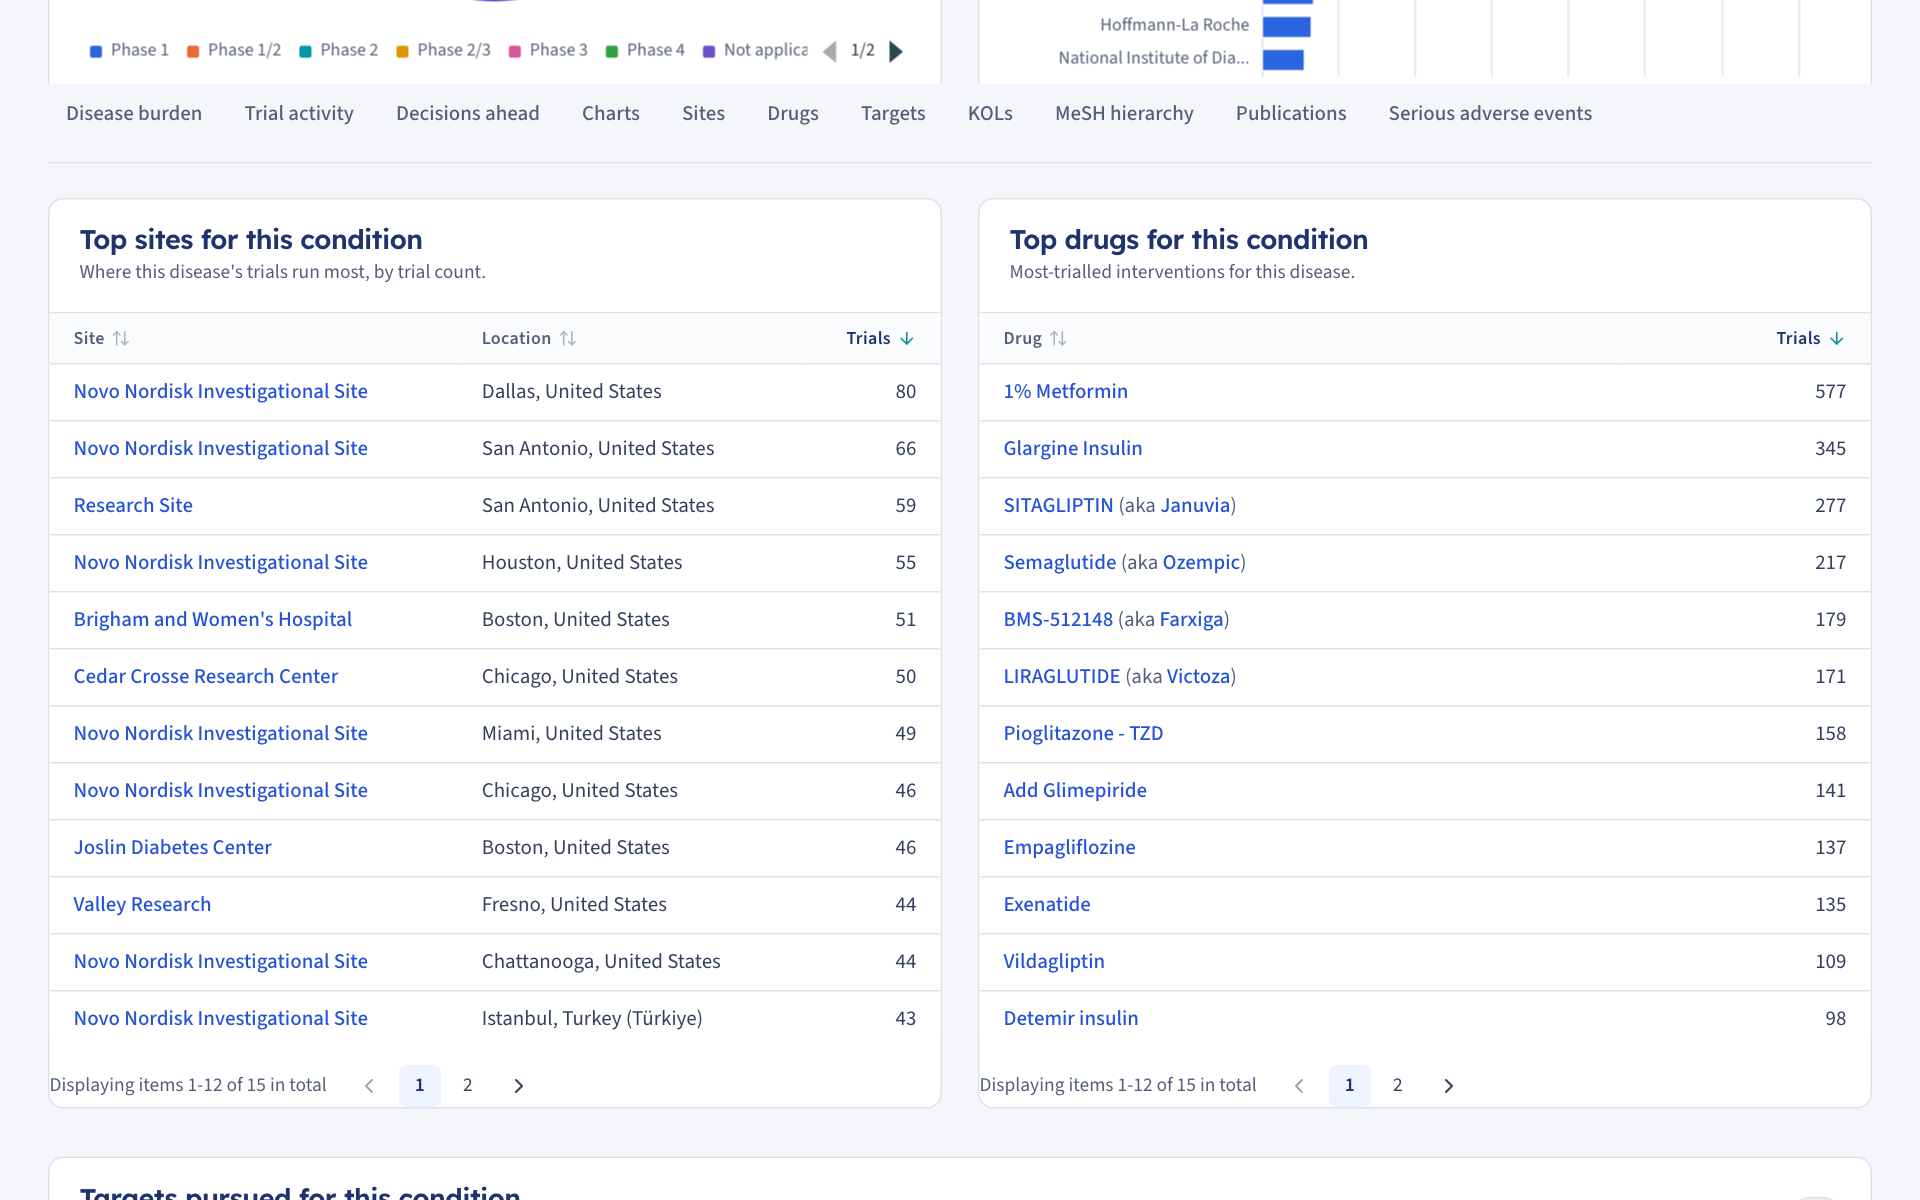
Task: Open the Dallas Novo Nordisk site link
Action: tap(220, 391)
